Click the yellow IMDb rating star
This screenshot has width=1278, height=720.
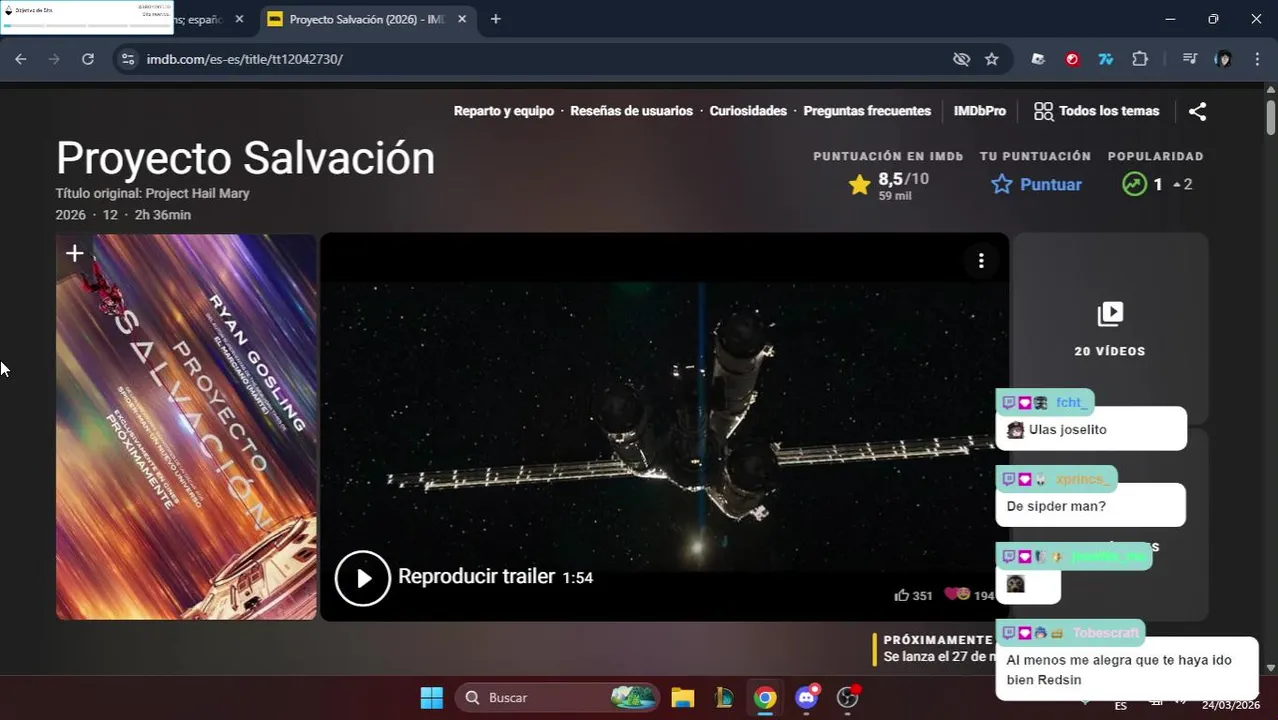[x=859, y=184]
